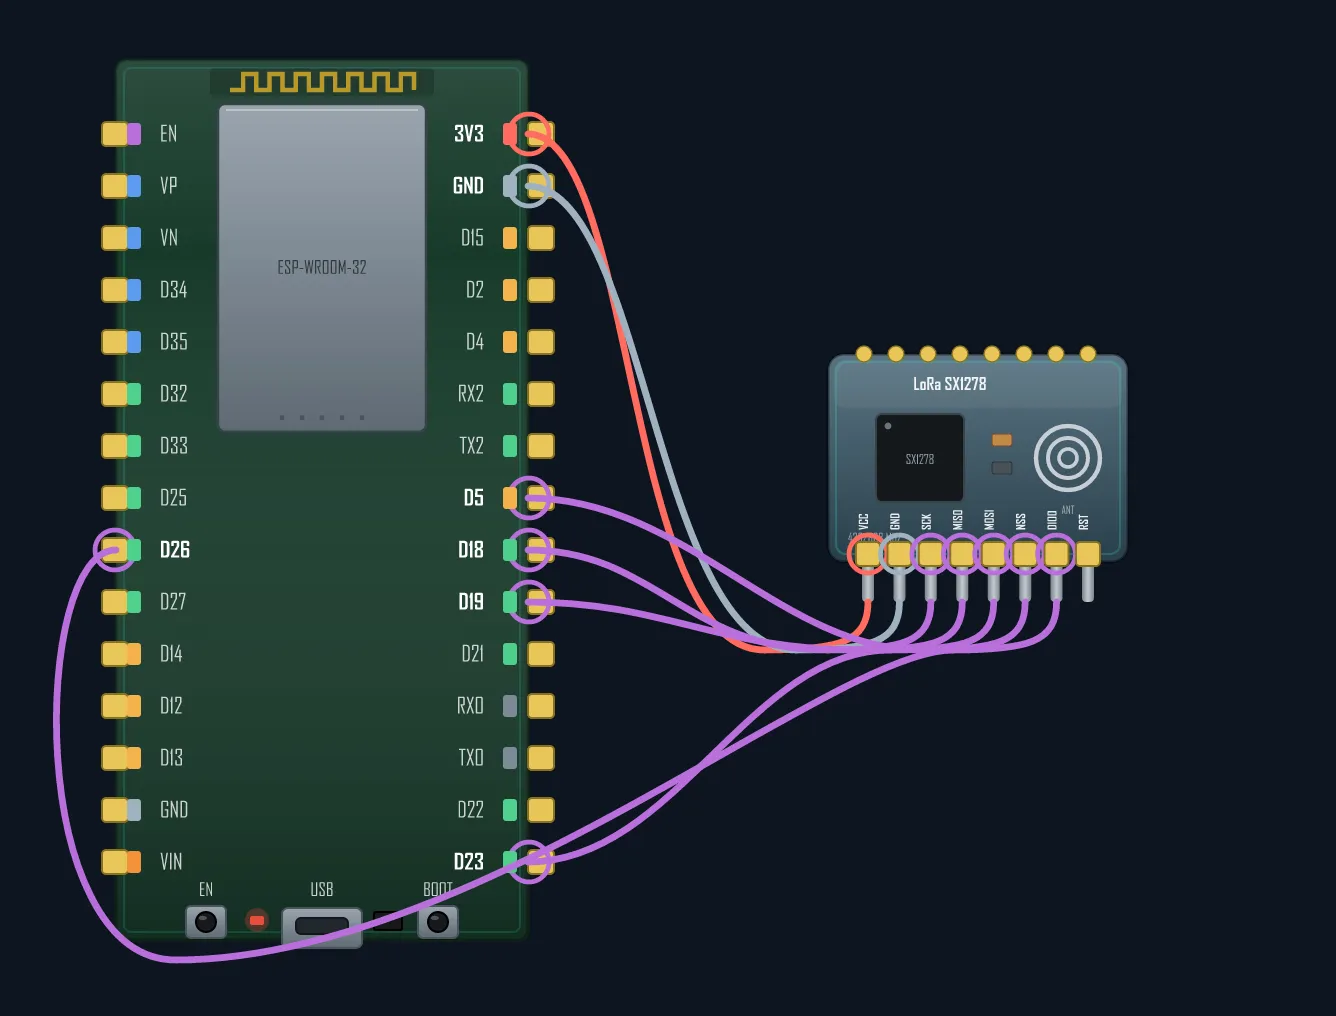This screenshot has height=1016, width=1336.
Task: Select the D33 pin pad
Action: [x=115, y=446]
